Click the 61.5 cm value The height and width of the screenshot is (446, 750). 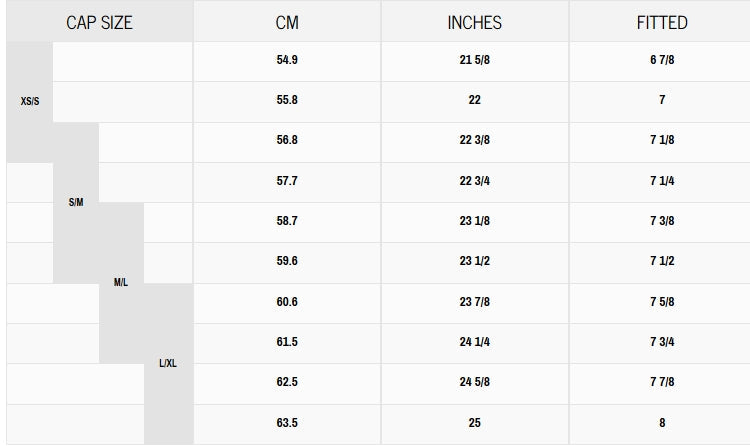[x=287, y=342]
